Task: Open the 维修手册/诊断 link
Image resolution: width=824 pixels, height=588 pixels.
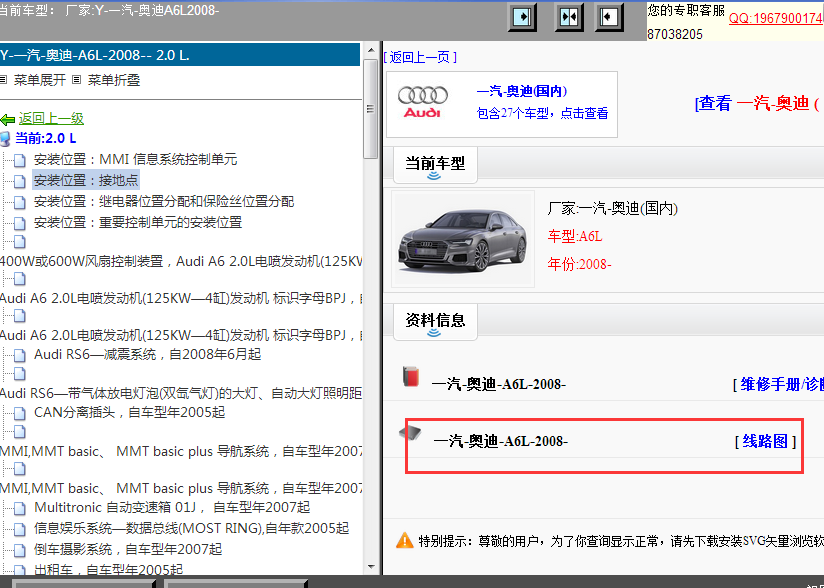Action: 782,384
